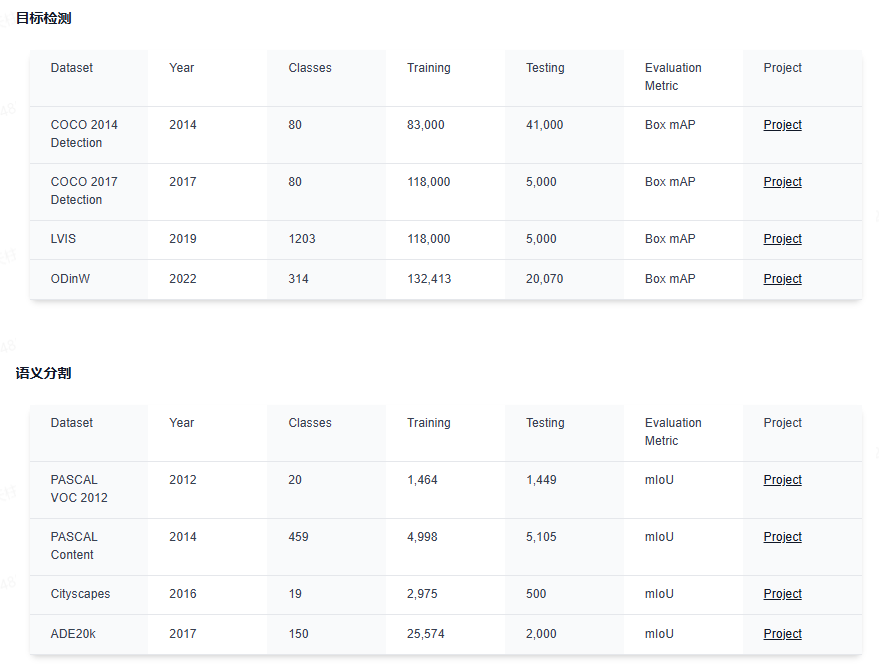Click the Evaluation Metric header in detection table
This screenshot has height=668, width=879.
(x=673, y=77)
